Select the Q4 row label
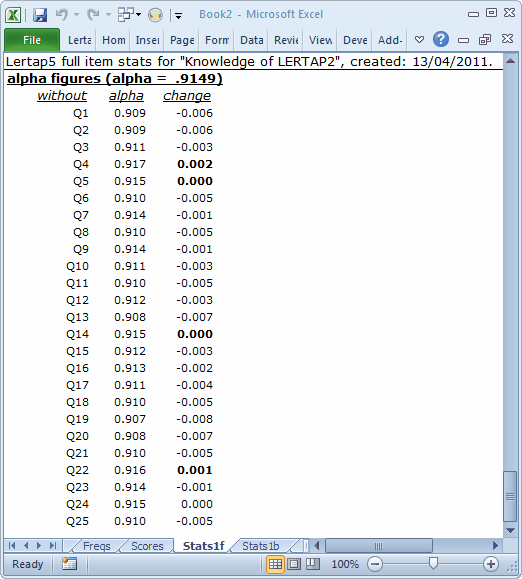Image resolution: width=522 pixels, height=579 pixels. click(81, 164)
